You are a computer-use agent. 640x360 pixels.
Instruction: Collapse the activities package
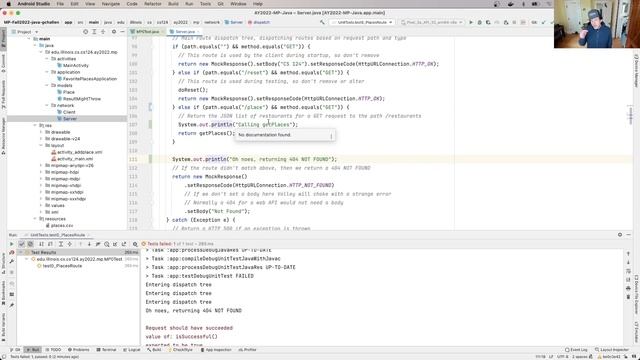coord(47,59)
